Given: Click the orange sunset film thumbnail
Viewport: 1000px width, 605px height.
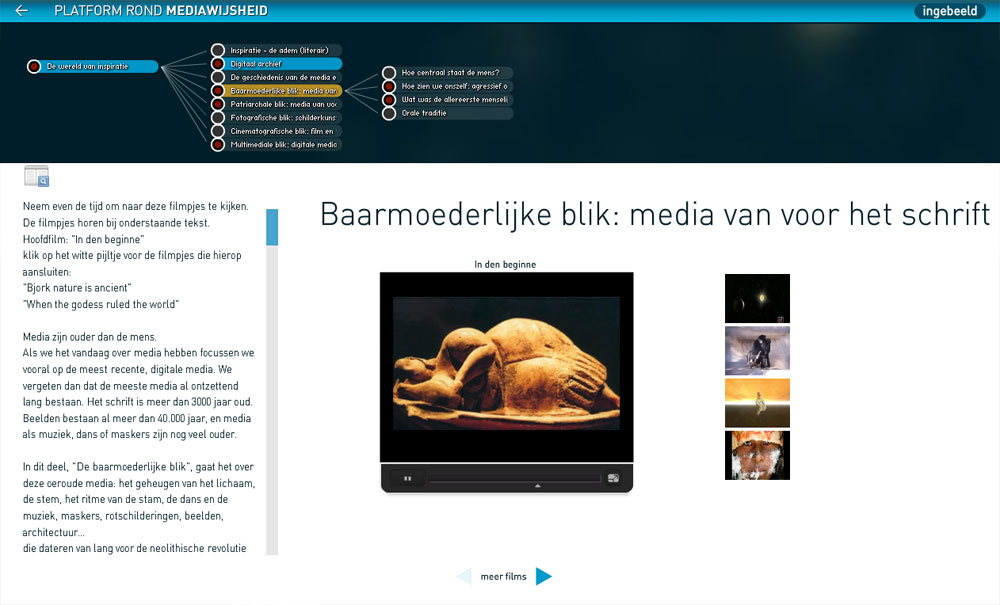Looking at the screenshot, I should (757, 403).
